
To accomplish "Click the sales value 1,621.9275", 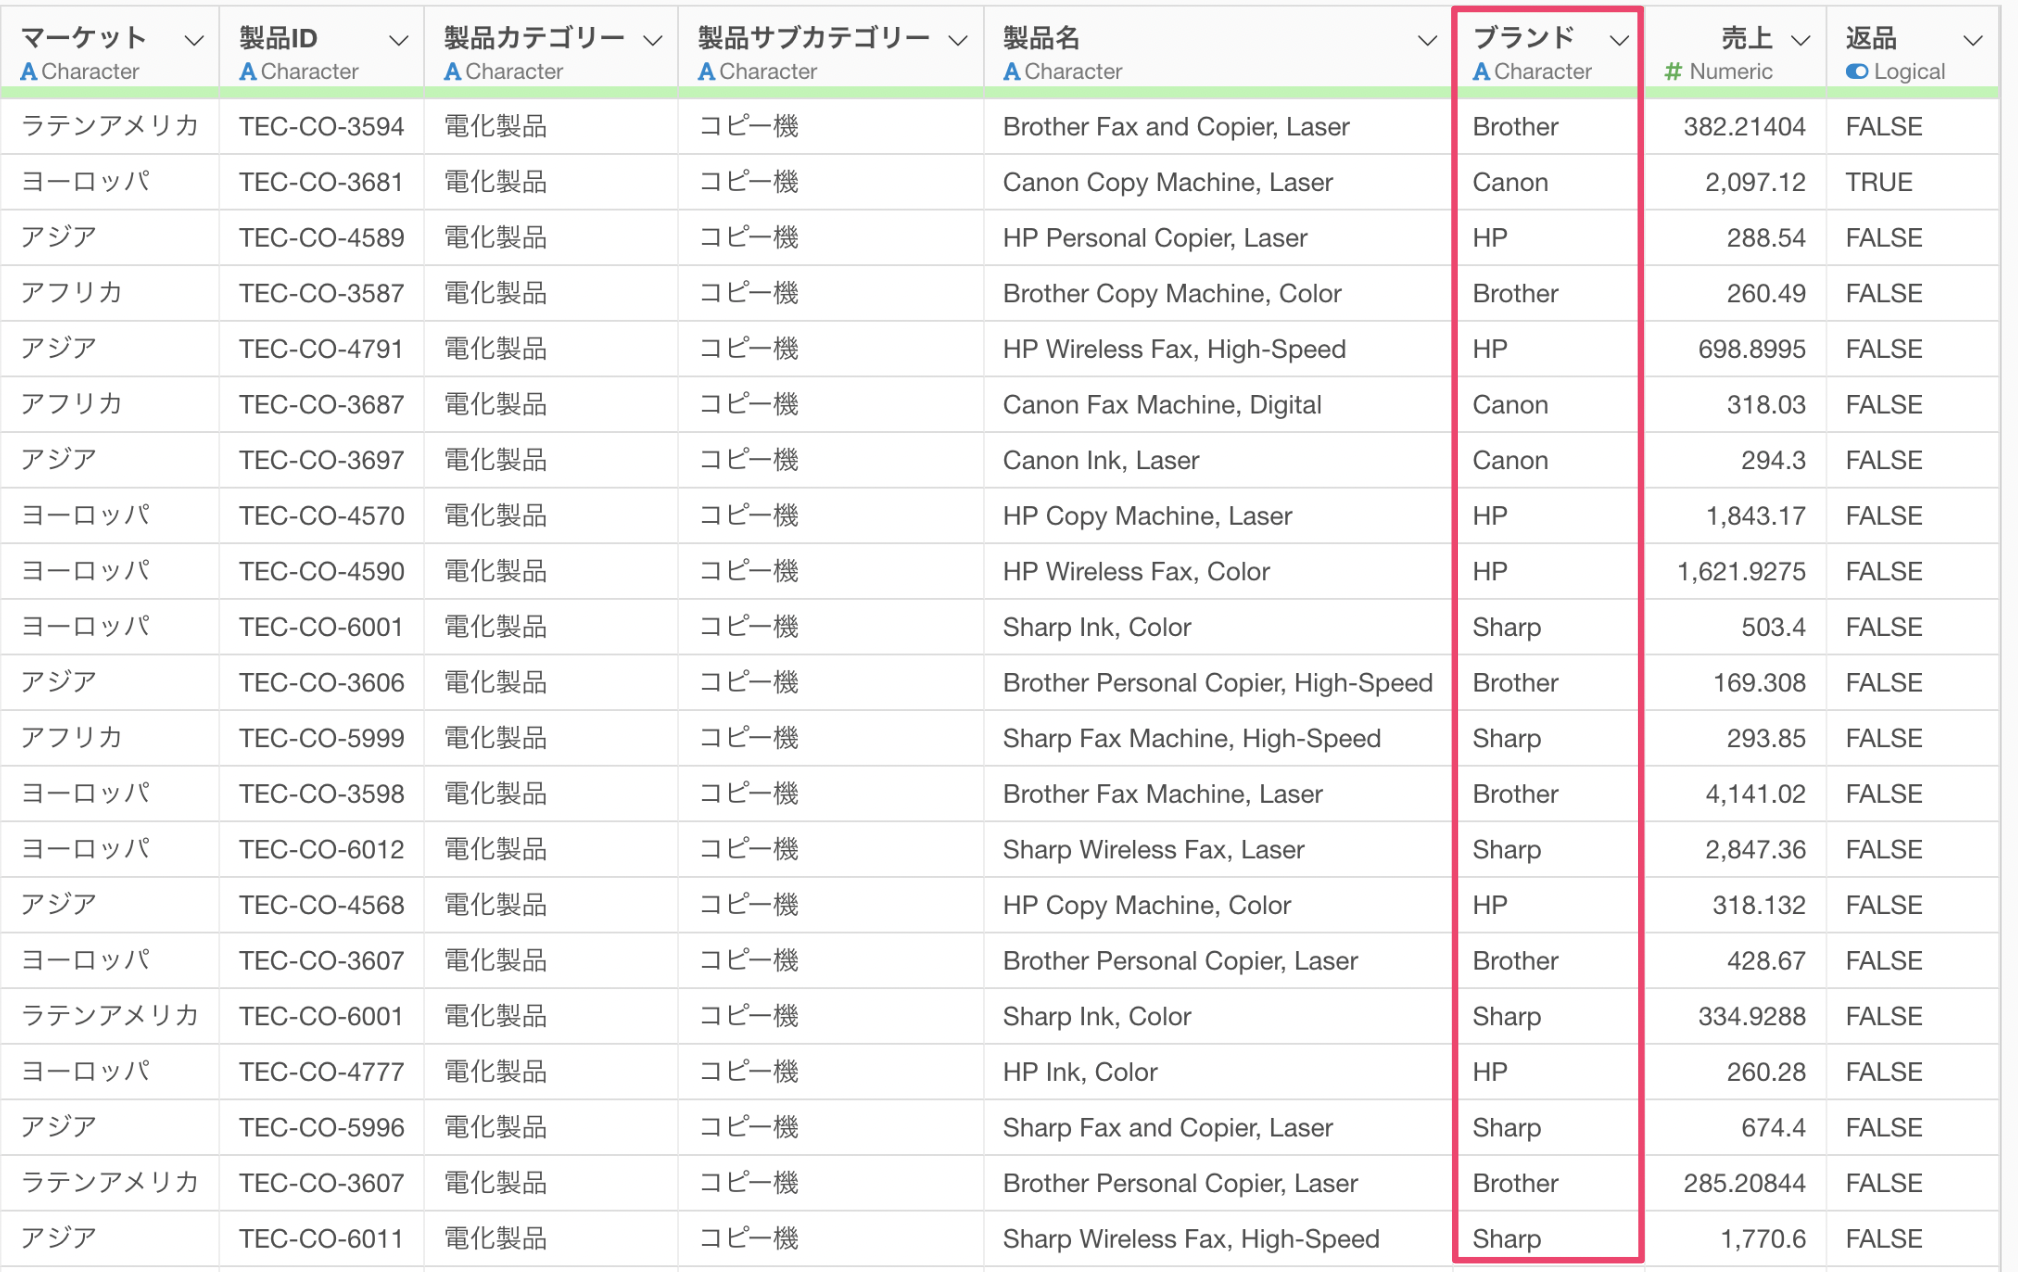I will click(1741, 572).
